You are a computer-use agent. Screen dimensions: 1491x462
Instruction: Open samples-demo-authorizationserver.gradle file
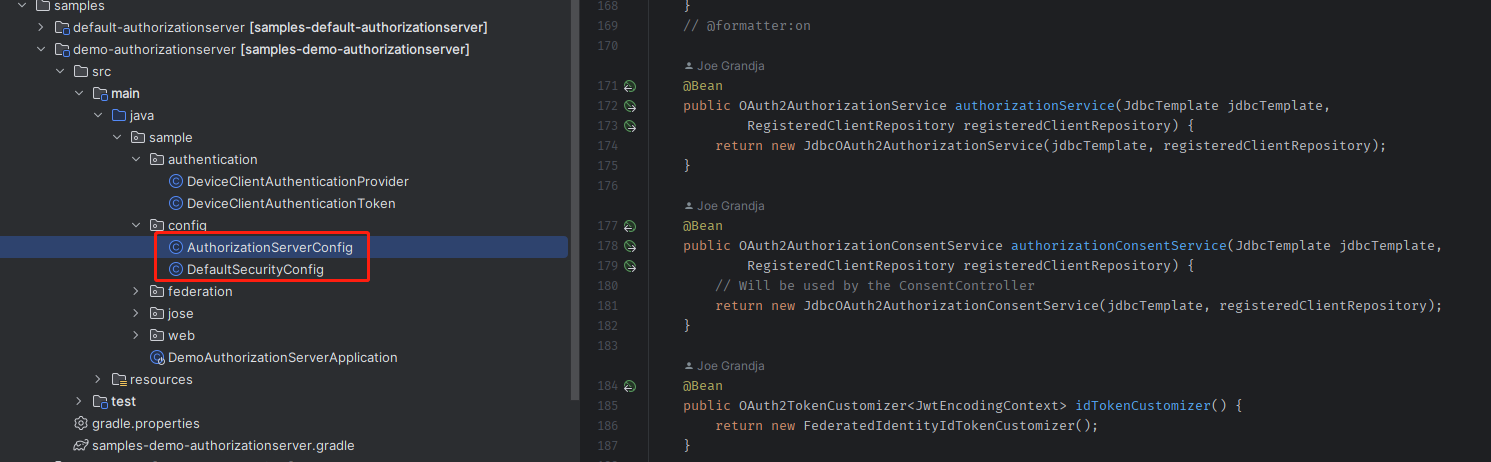point(223,445)
